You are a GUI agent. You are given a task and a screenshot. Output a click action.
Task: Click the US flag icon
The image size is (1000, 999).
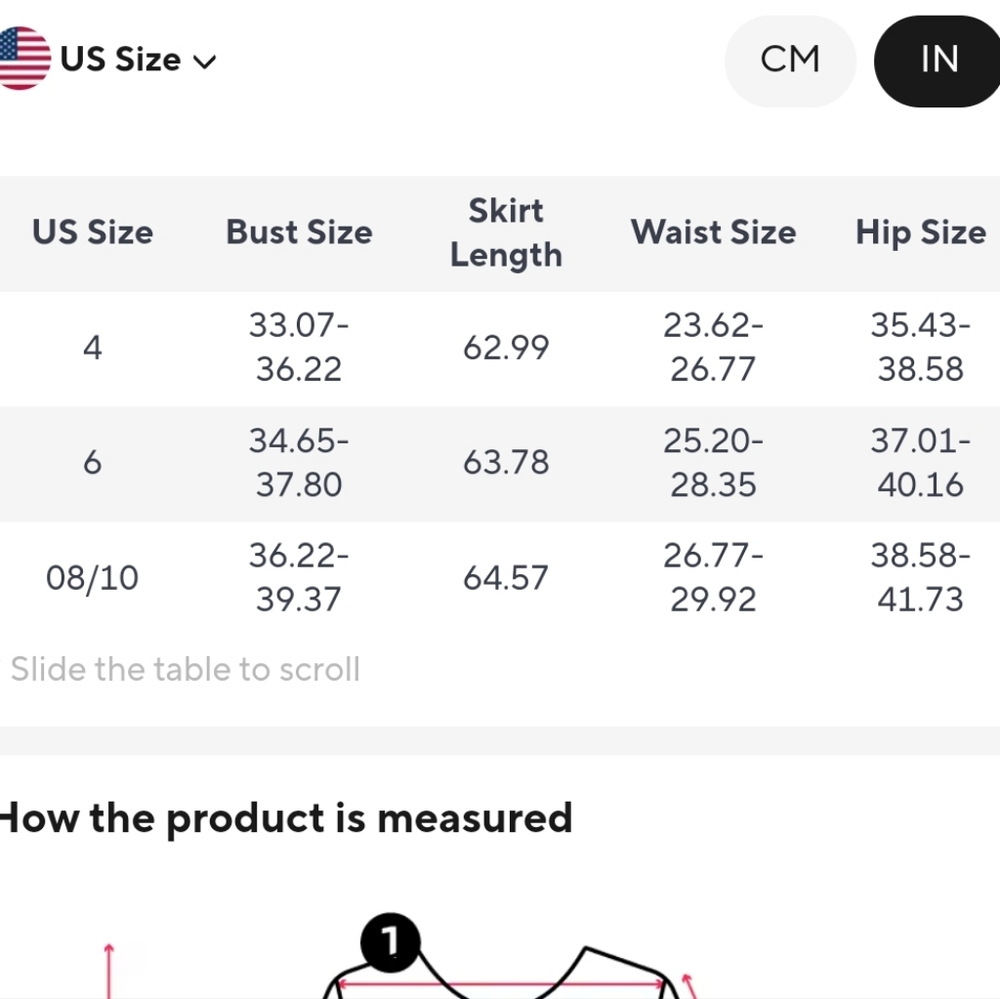[x=24, y=58]
